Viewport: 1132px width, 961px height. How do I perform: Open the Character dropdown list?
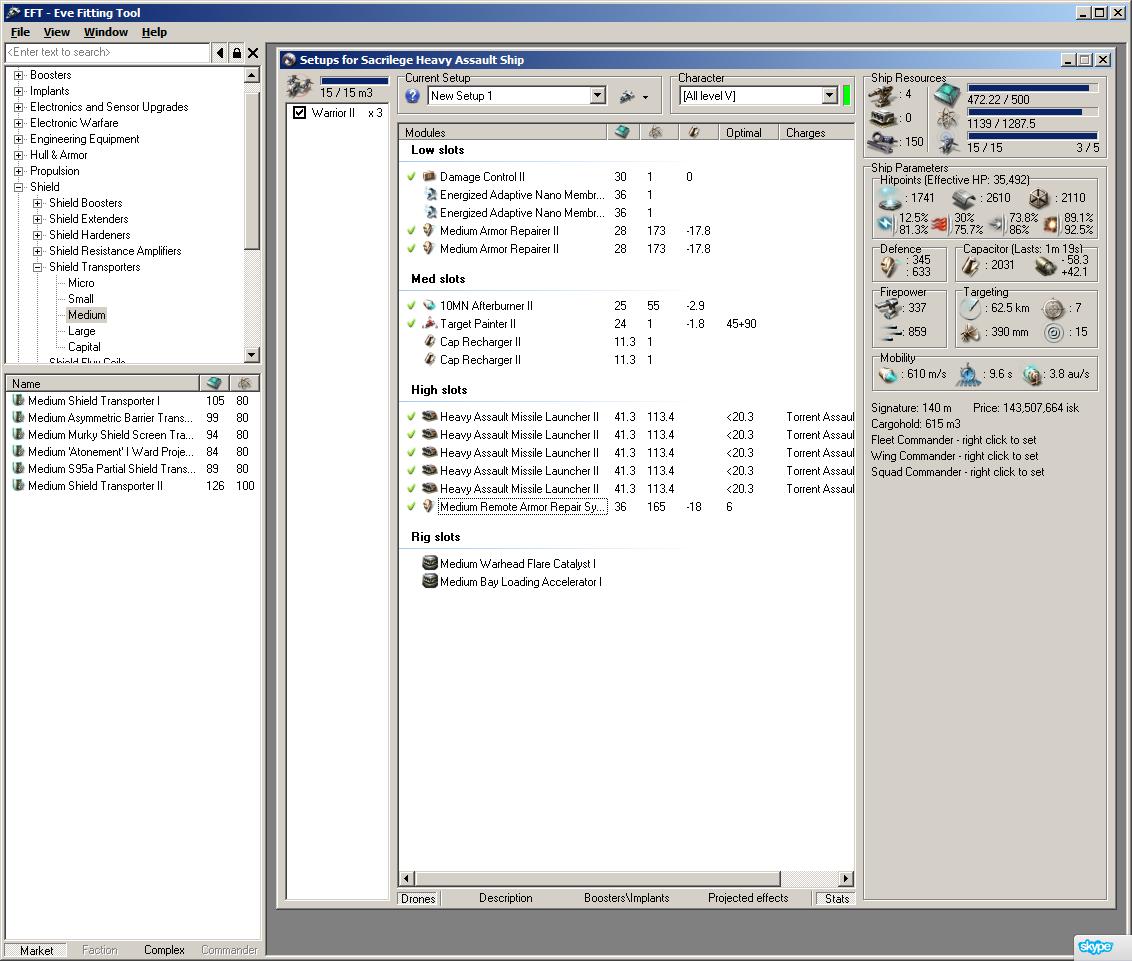pyautogui.click(x=830, y=95)
